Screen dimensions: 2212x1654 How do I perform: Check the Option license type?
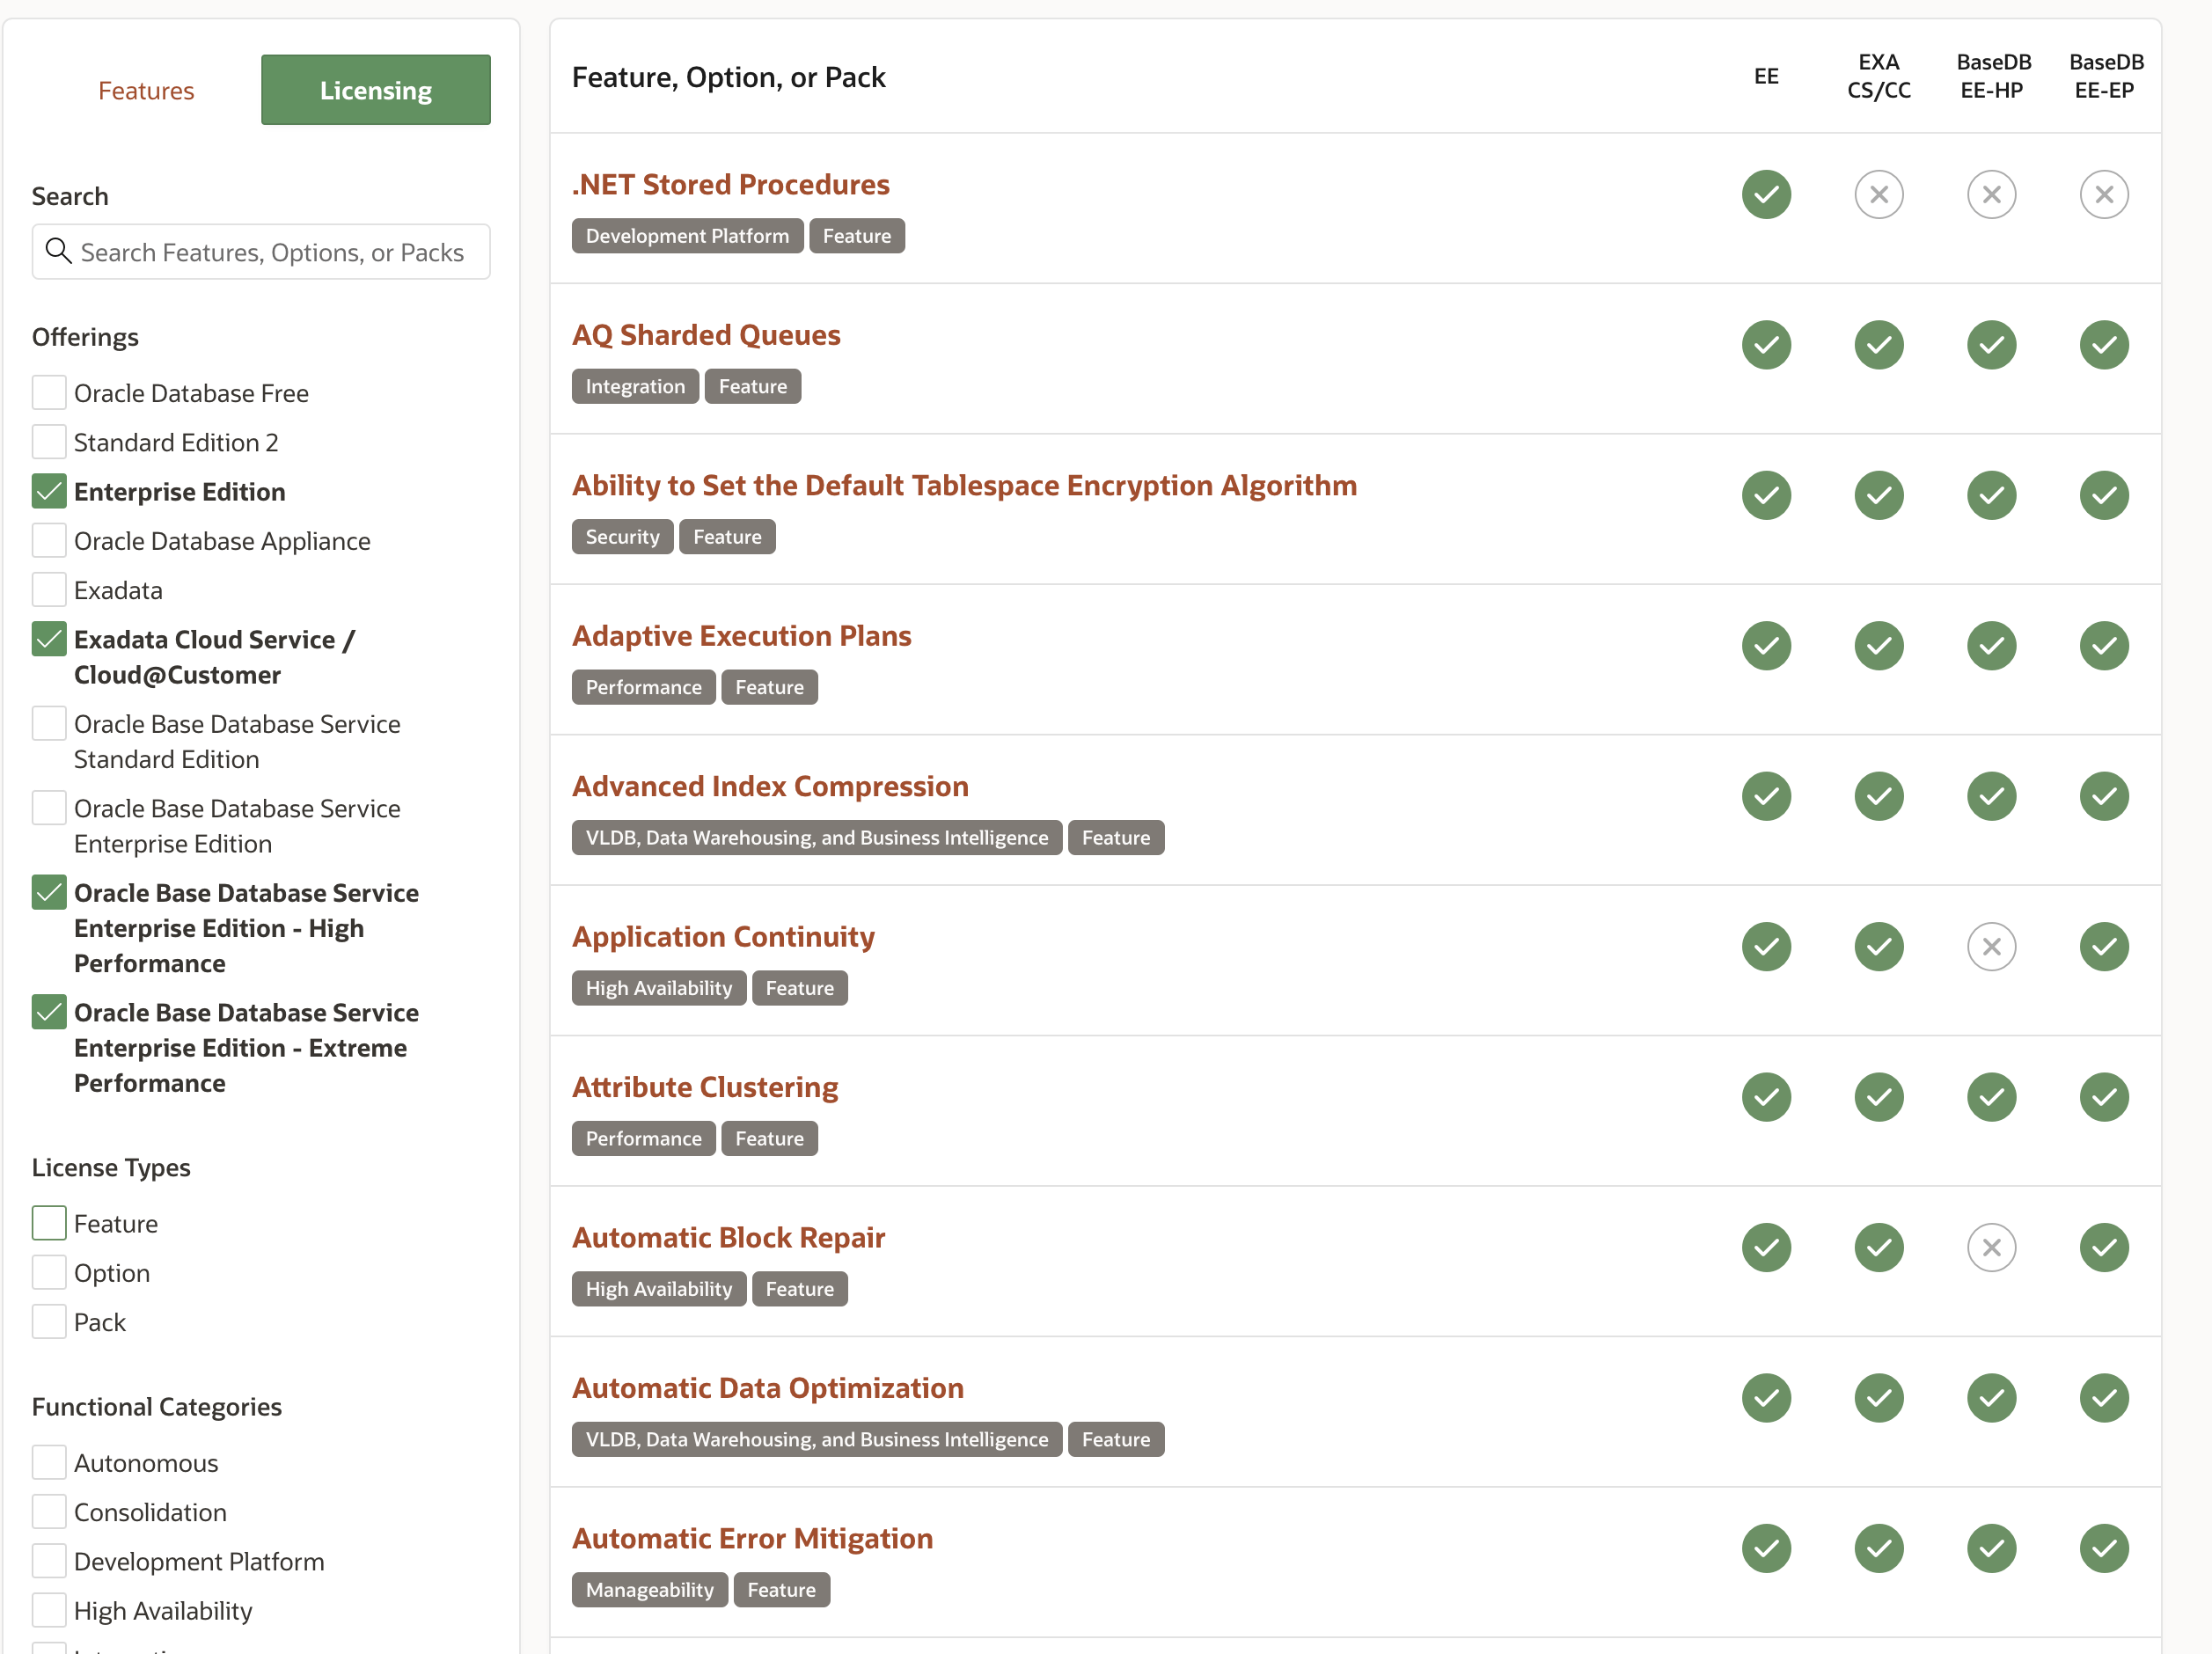click(49, 1273)
